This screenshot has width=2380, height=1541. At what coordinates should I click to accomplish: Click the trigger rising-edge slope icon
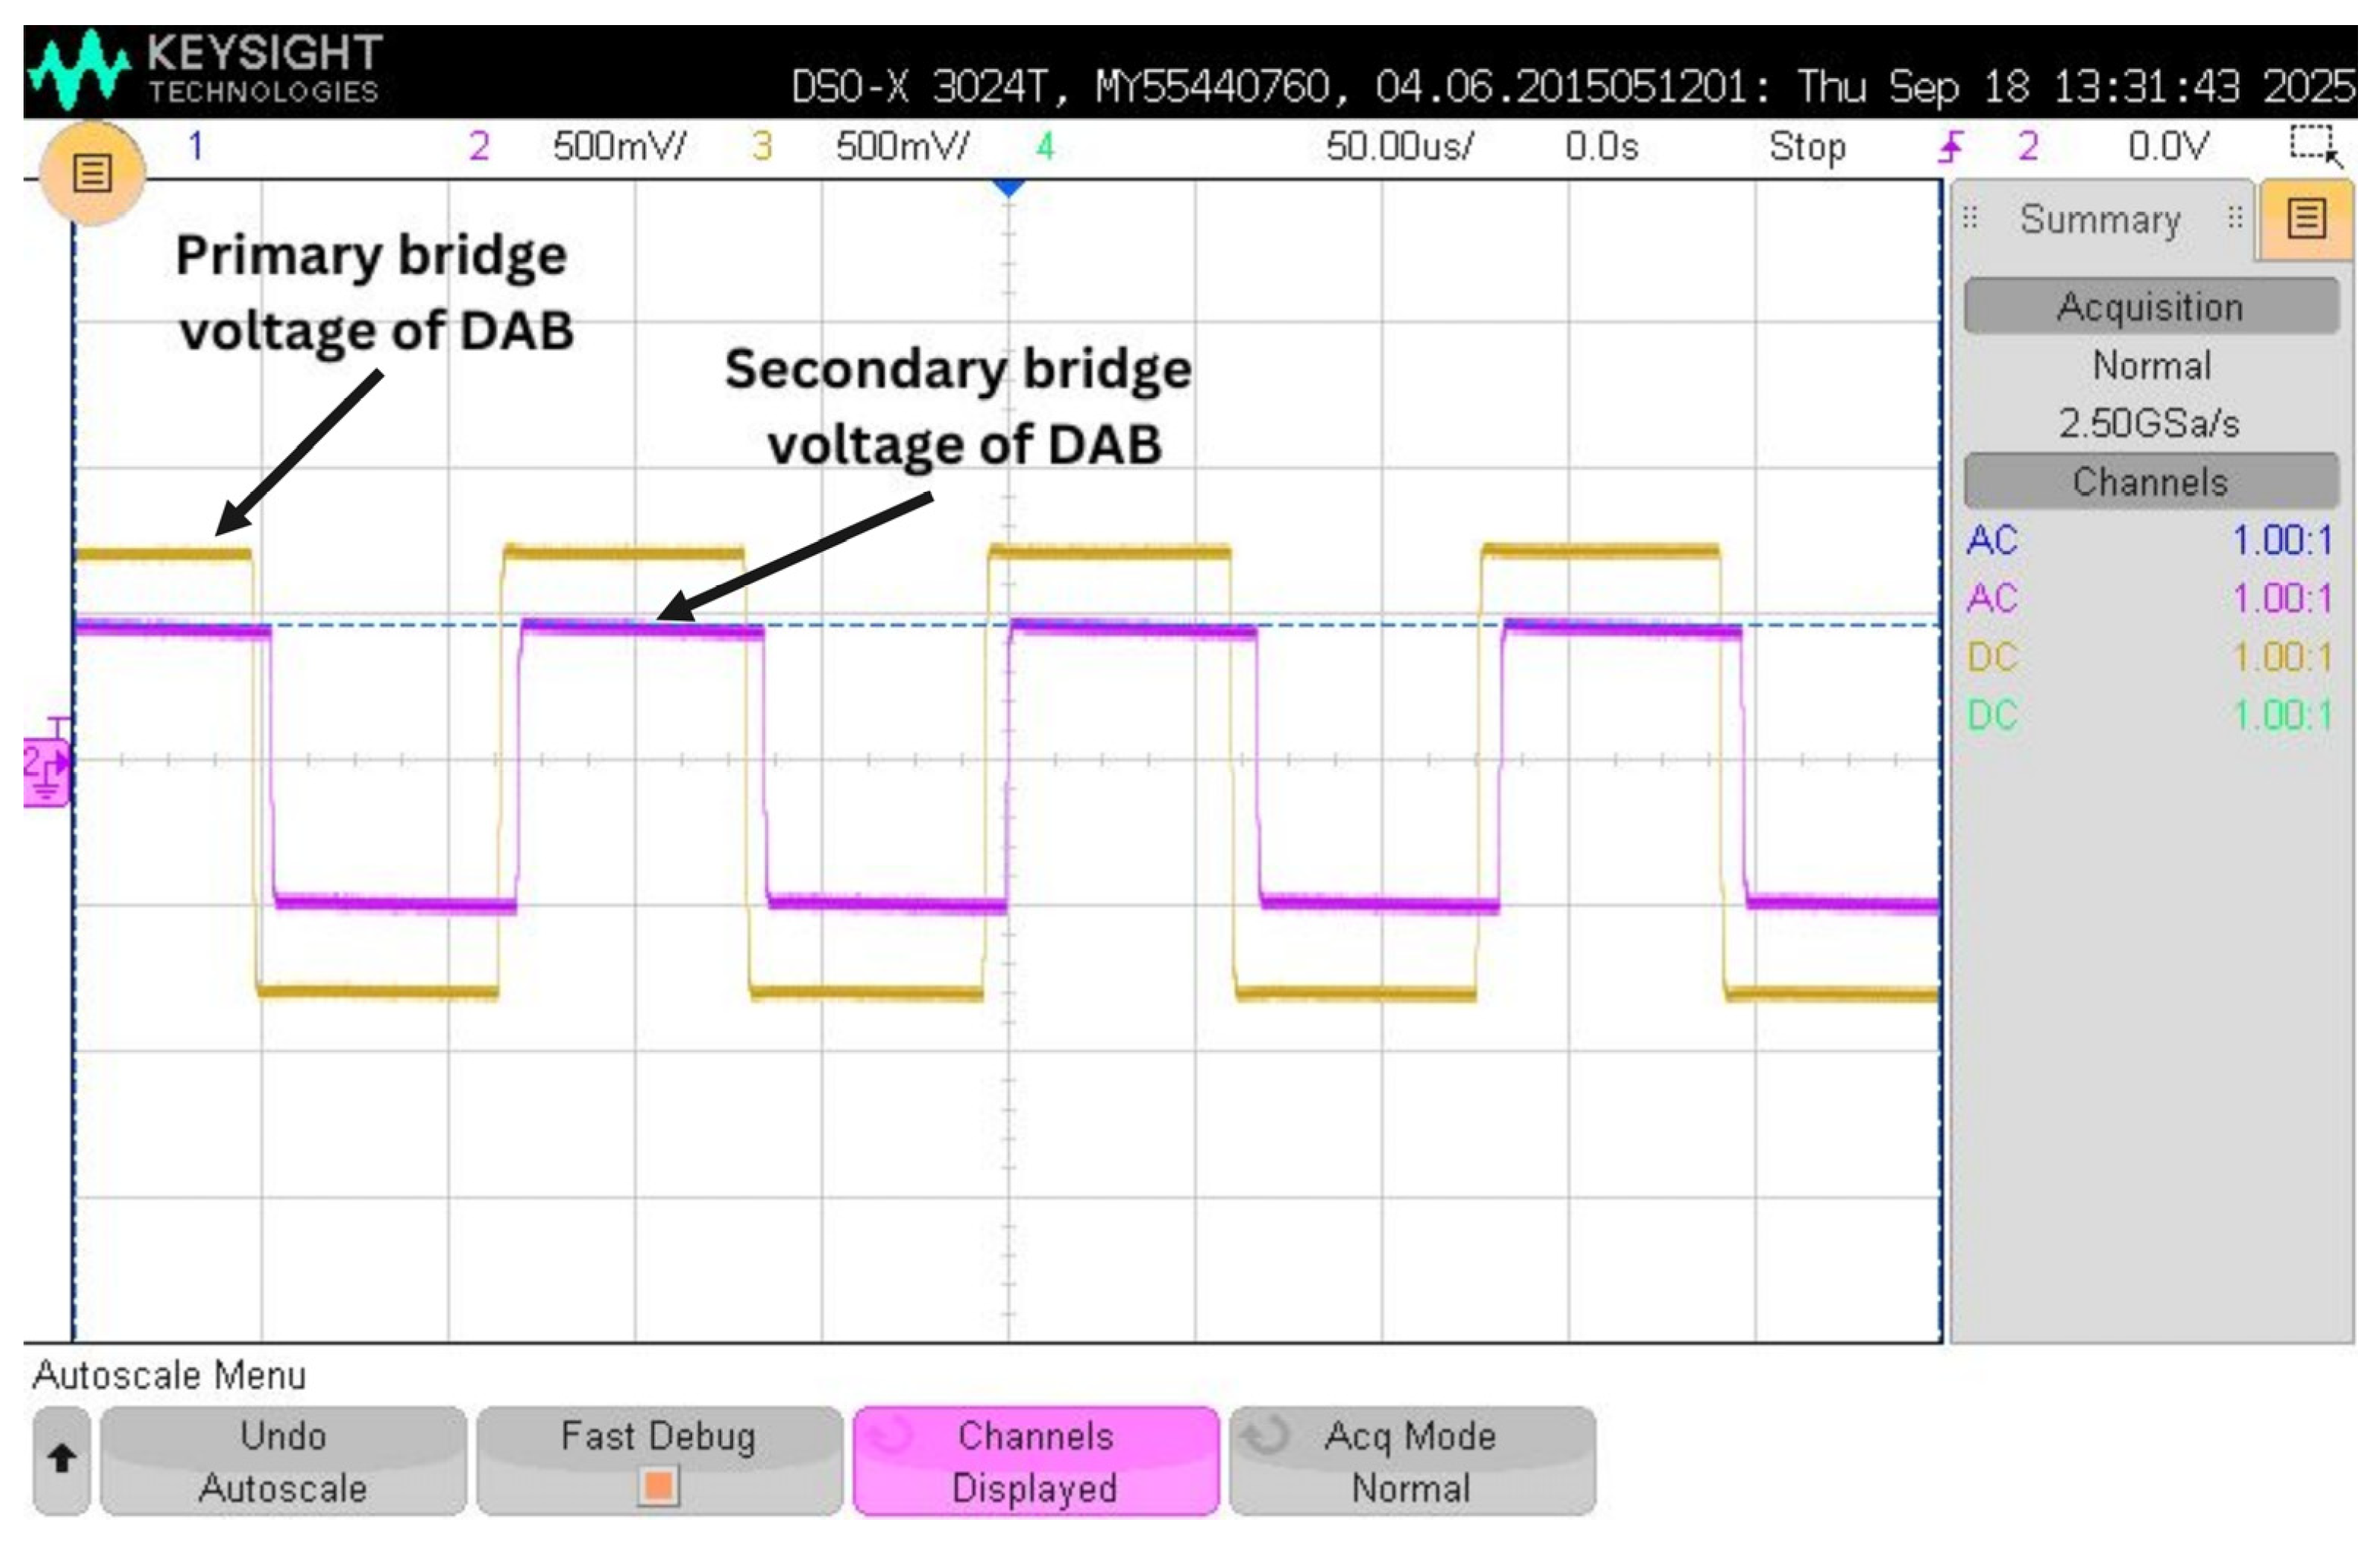tap(1950, 147)
